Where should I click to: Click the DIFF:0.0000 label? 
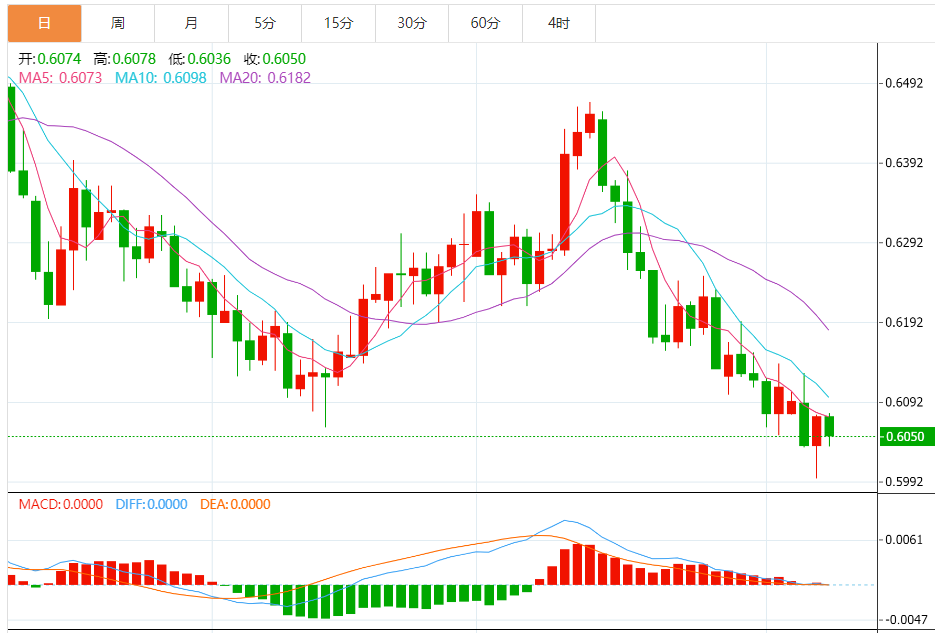point(151,504)
